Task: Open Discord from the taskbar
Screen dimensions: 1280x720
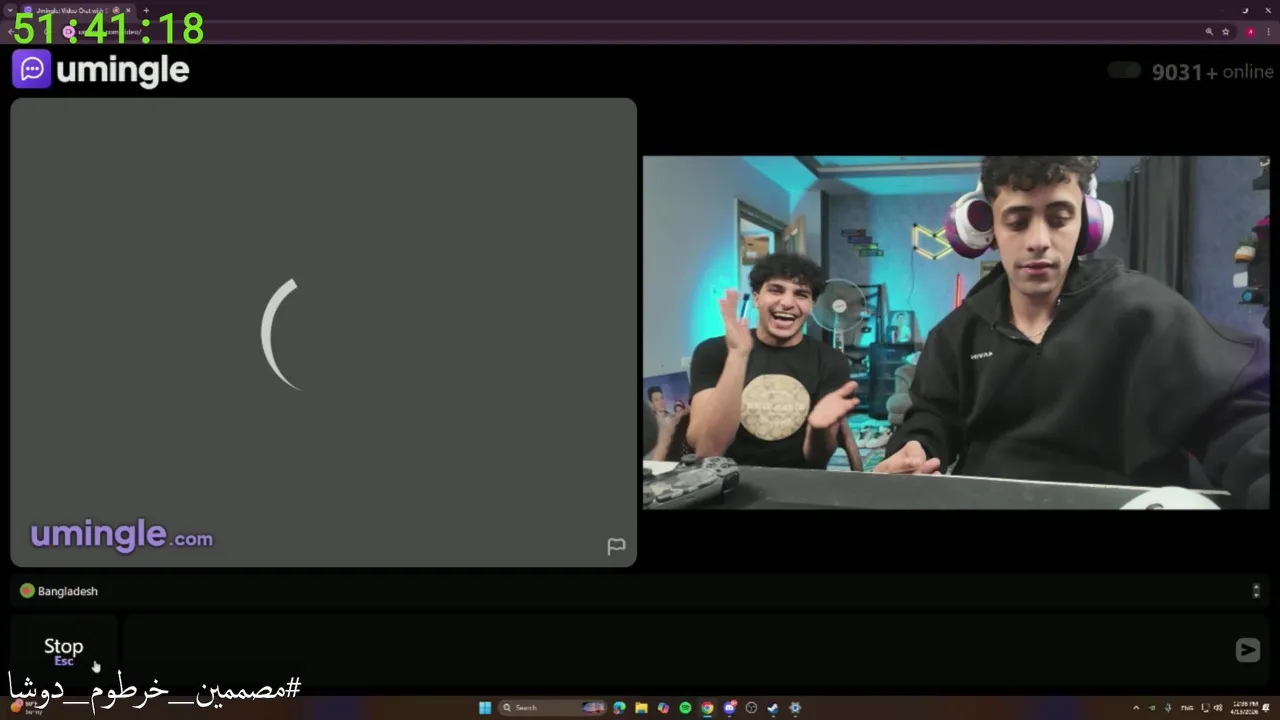Action: [x=730, y=708]
